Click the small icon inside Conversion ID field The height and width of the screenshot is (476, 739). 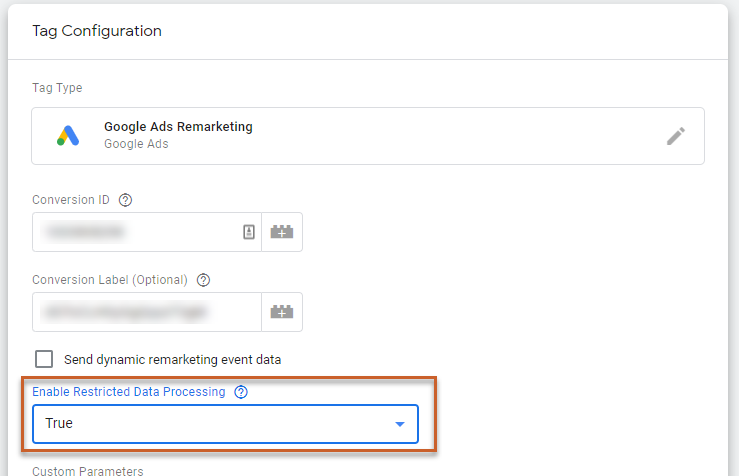(249, 232)
